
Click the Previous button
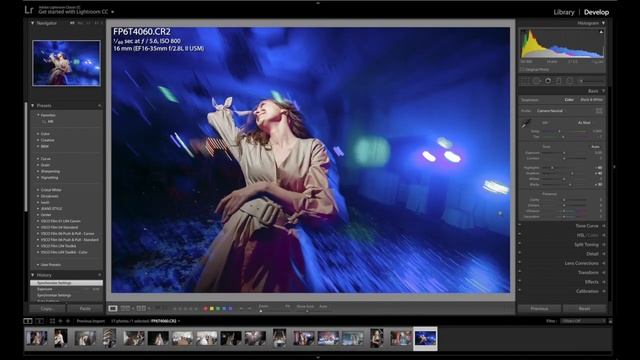(539, 309)
